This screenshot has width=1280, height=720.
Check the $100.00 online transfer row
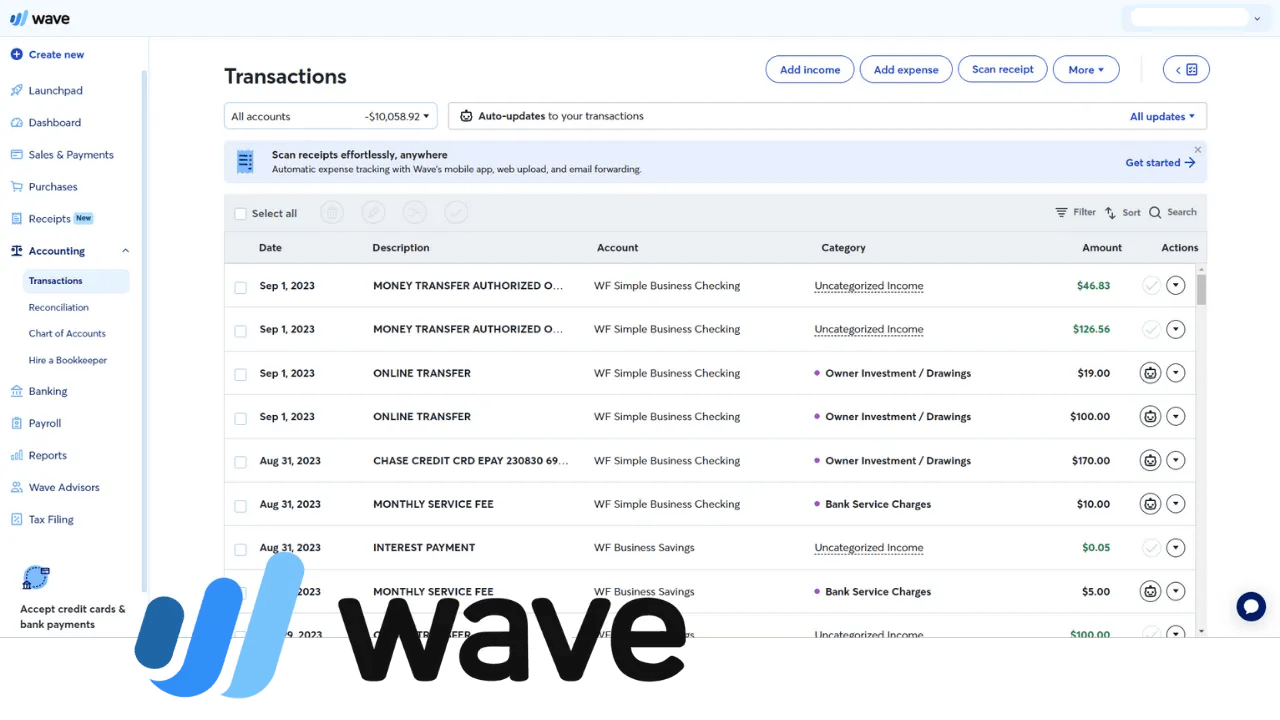point(240,418)
